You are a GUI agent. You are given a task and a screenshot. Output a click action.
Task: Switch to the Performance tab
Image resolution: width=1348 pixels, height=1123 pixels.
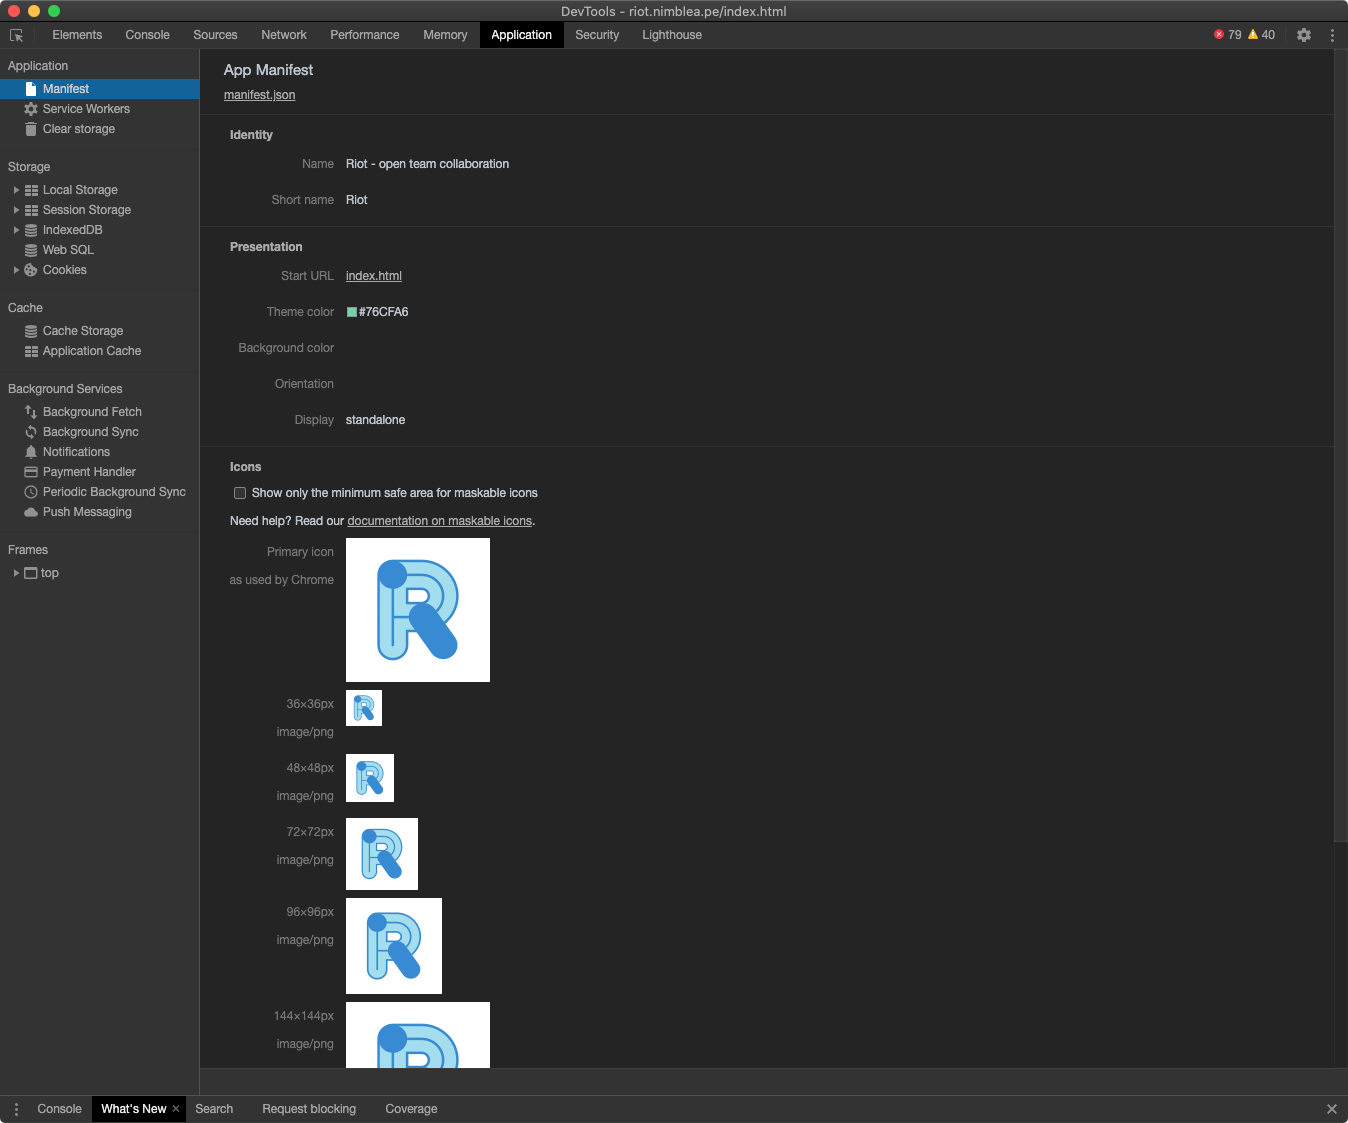coord(365,35)
